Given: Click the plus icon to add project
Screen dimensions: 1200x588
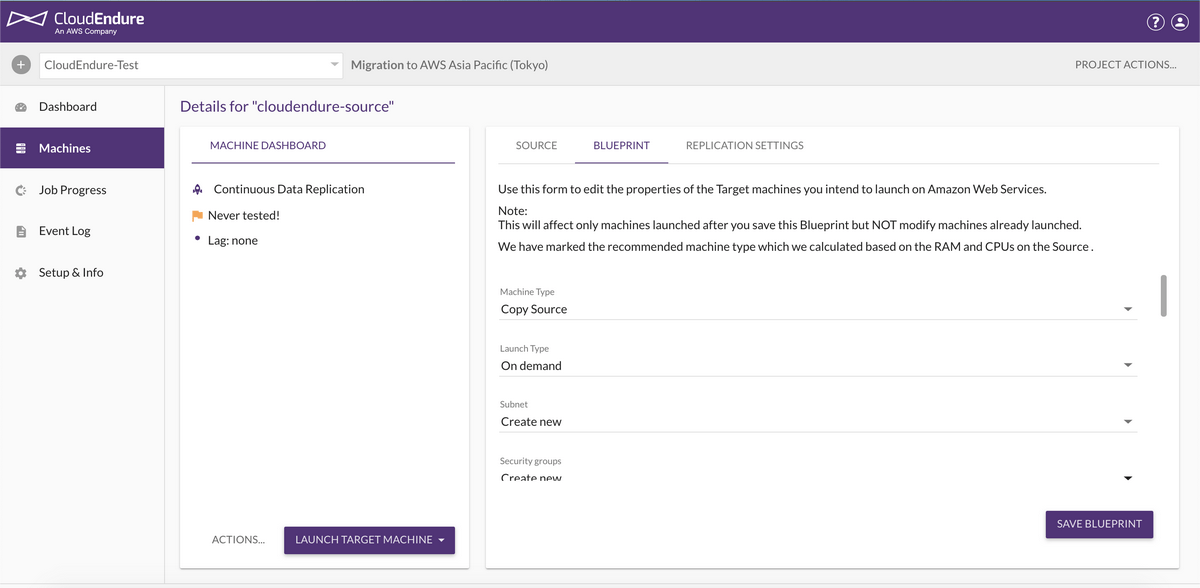Looking at the screenshot, I should [x=21, y=65].
